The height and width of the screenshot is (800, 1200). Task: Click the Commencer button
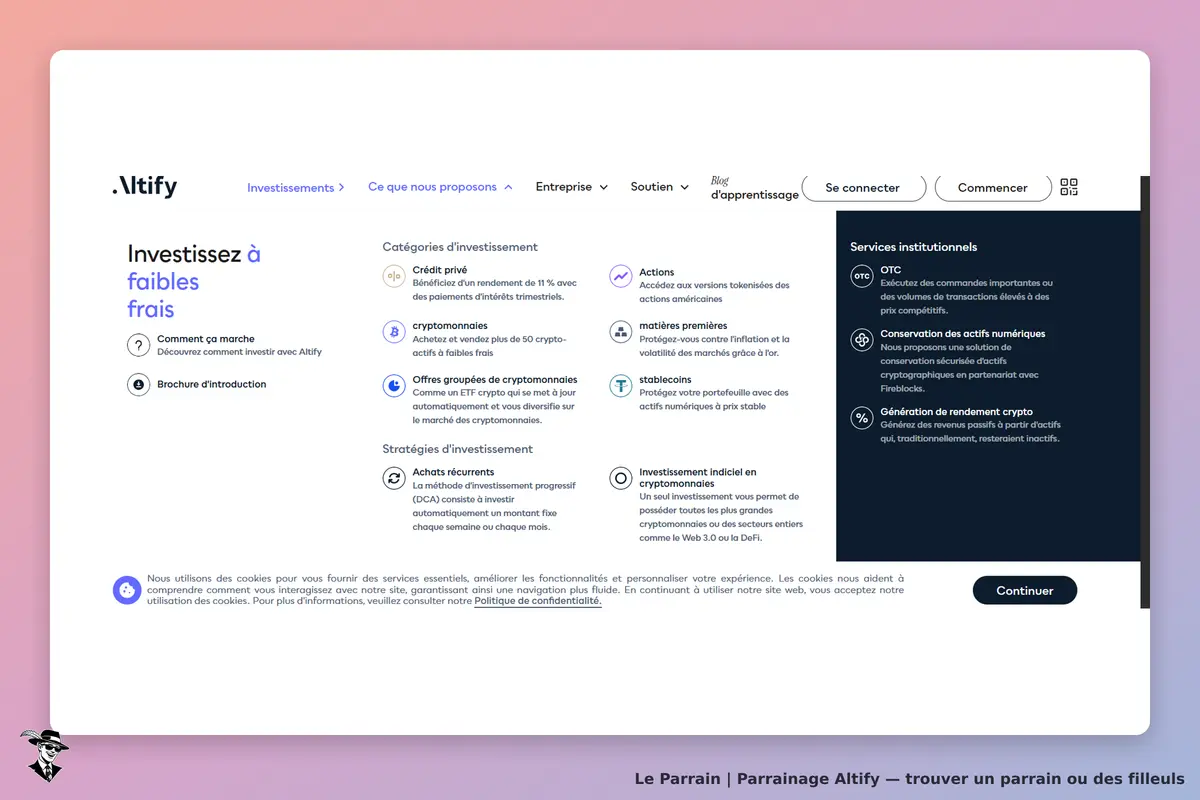point(993,188)
